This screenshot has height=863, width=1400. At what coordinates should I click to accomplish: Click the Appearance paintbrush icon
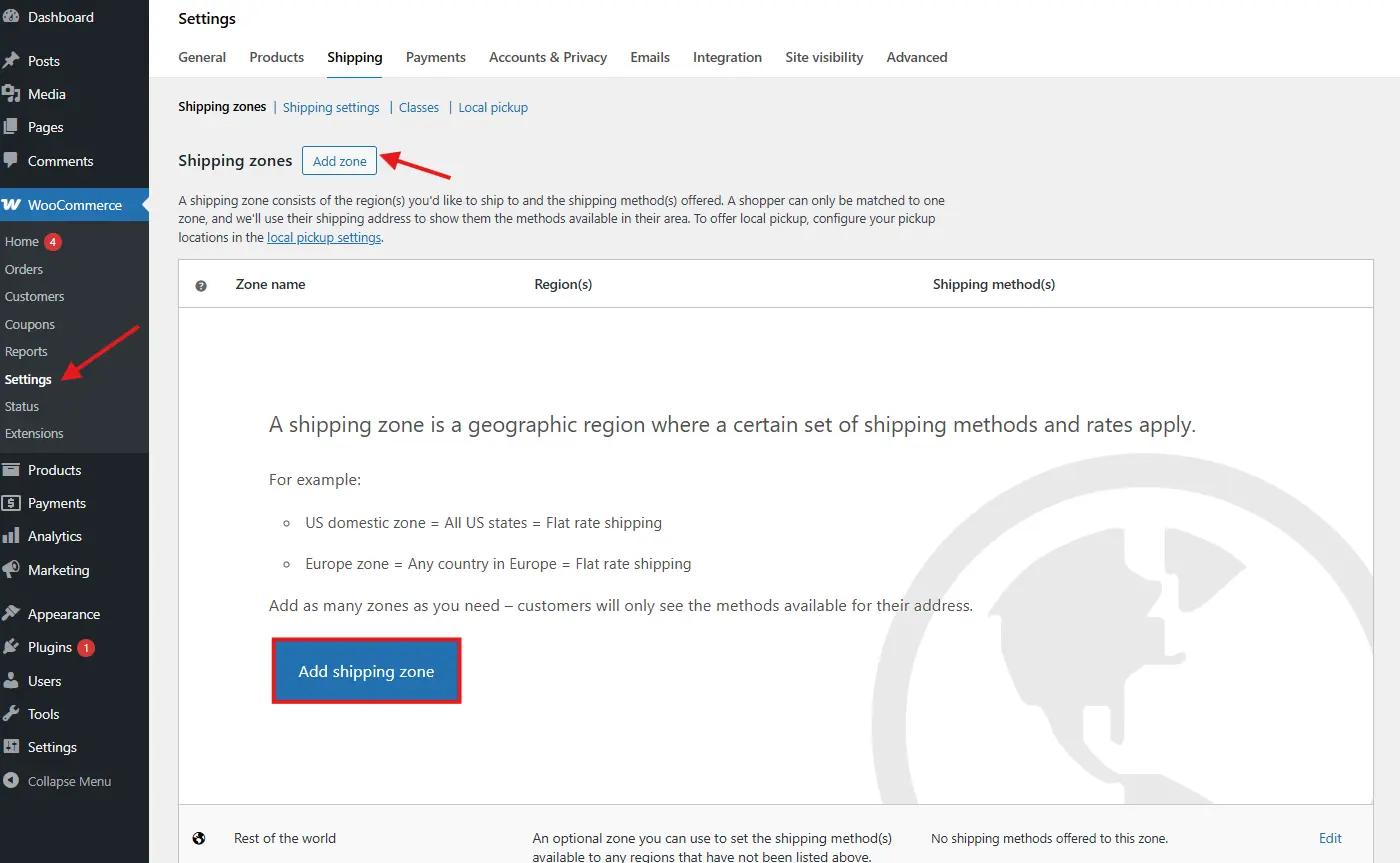pyautogui.click(x=11, y=614)
